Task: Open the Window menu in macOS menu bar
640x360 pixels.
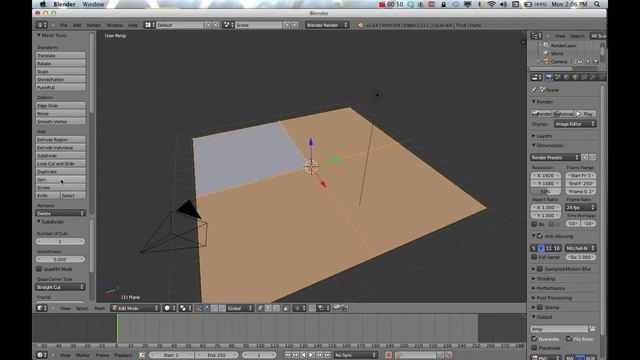Action: coord(93,4)
